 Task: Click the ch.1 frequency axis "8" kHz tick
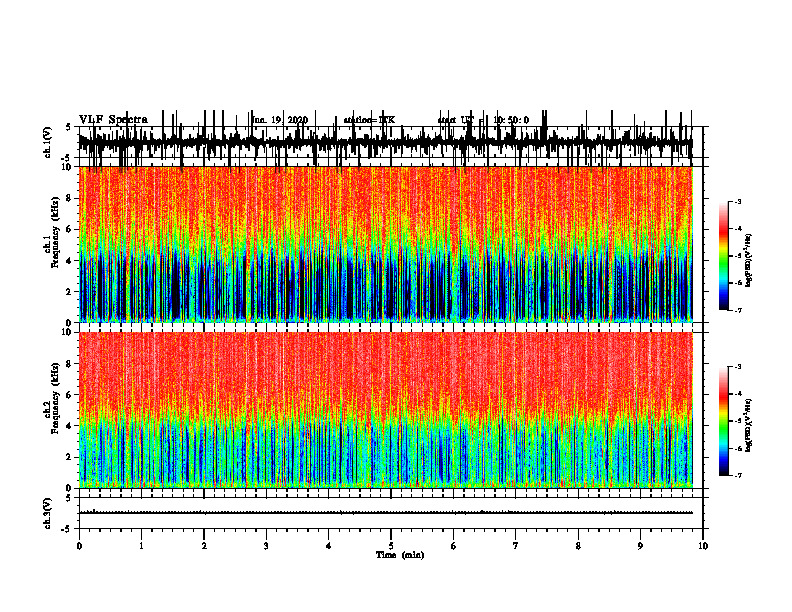coord(70,198)
